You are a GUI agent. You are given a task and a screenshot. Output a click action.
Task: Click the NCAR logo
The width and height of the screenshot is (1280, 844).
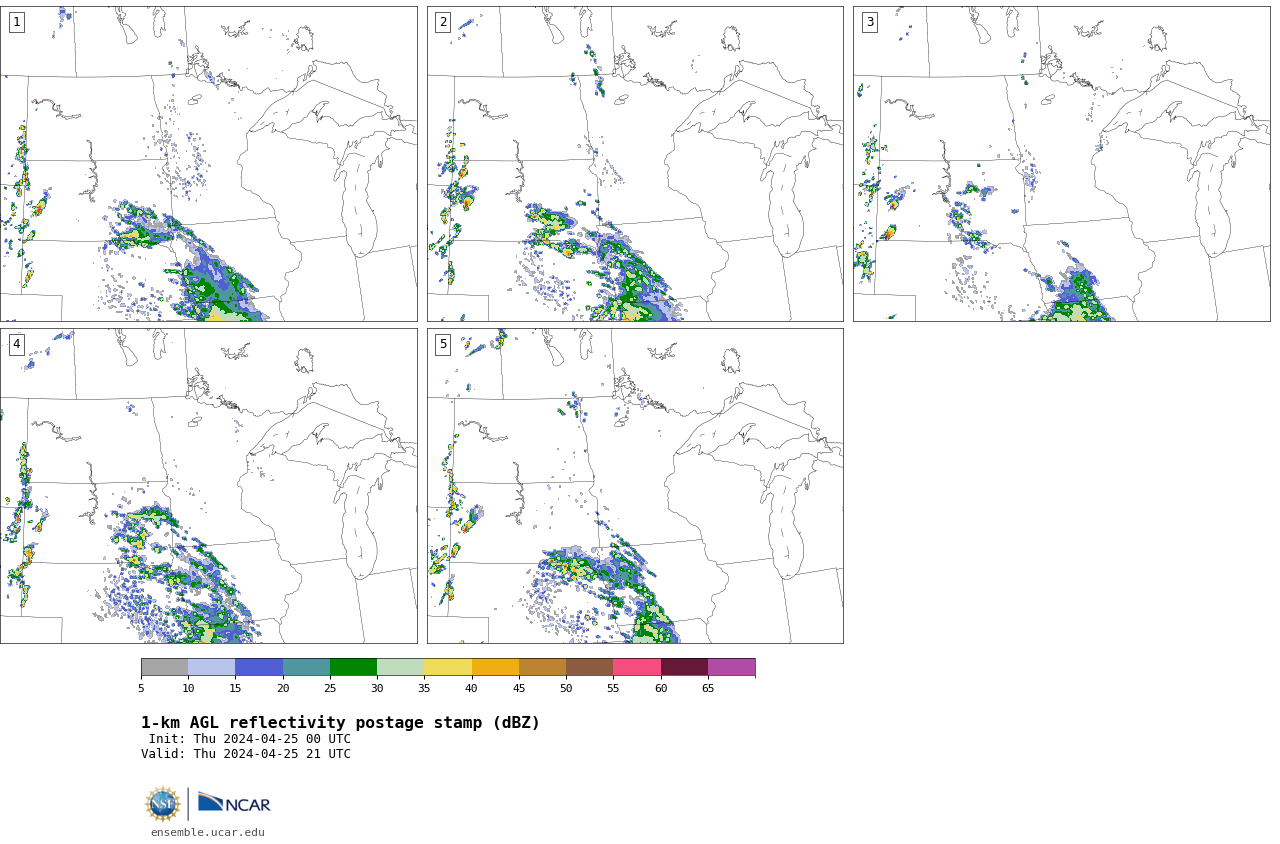pyautogui.click(x=234, y=803)
